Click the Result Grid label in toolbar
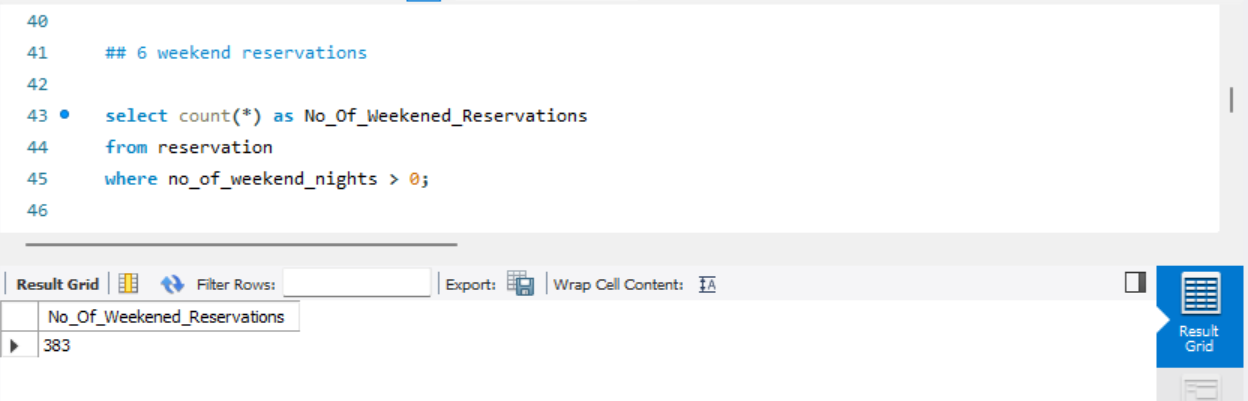Image resolution: width=1248 pixels, height=401 pixels. (x=58, y=284)
